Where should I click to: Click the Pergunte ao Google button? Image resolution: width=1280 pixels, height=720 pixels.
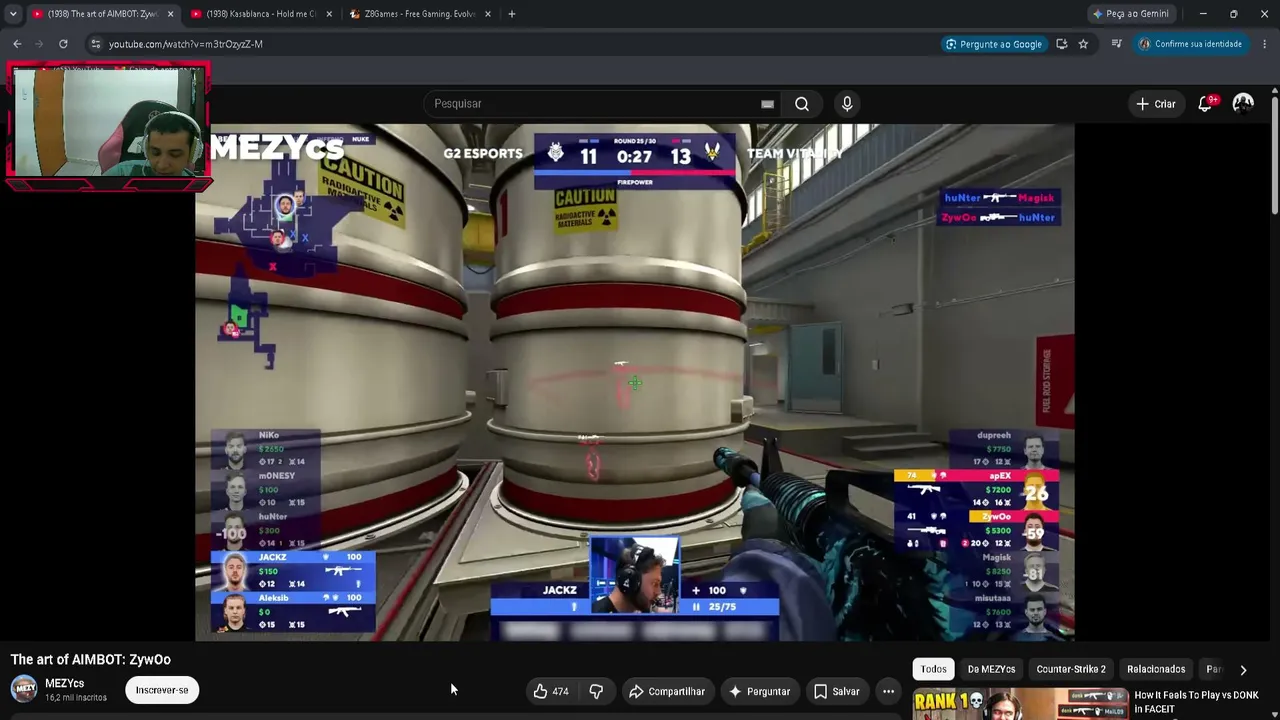pyautogui.click(x=993, y=44)
